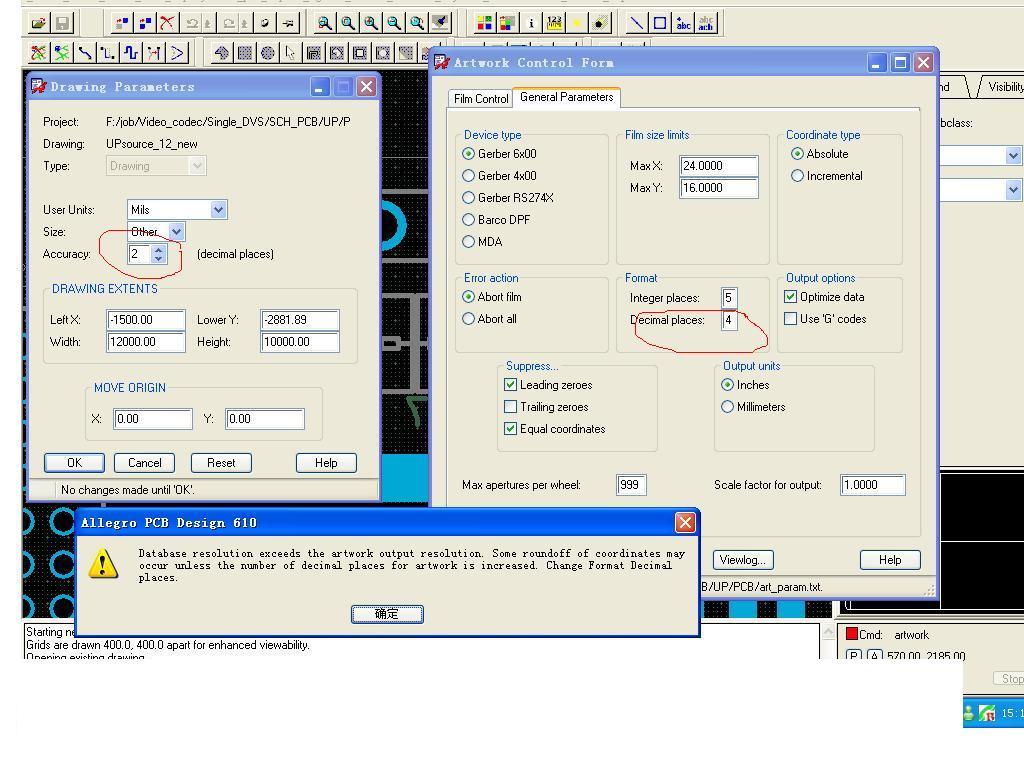
Task: Choose Barco DPF device type
Action: 496,220
